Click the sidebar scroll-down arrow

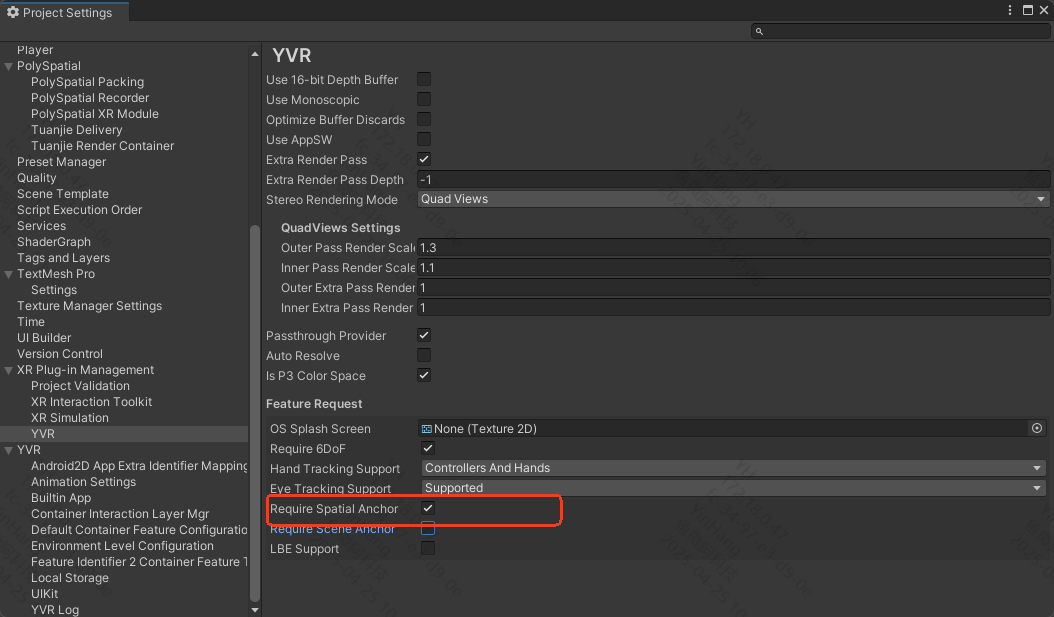pos(254,609)
